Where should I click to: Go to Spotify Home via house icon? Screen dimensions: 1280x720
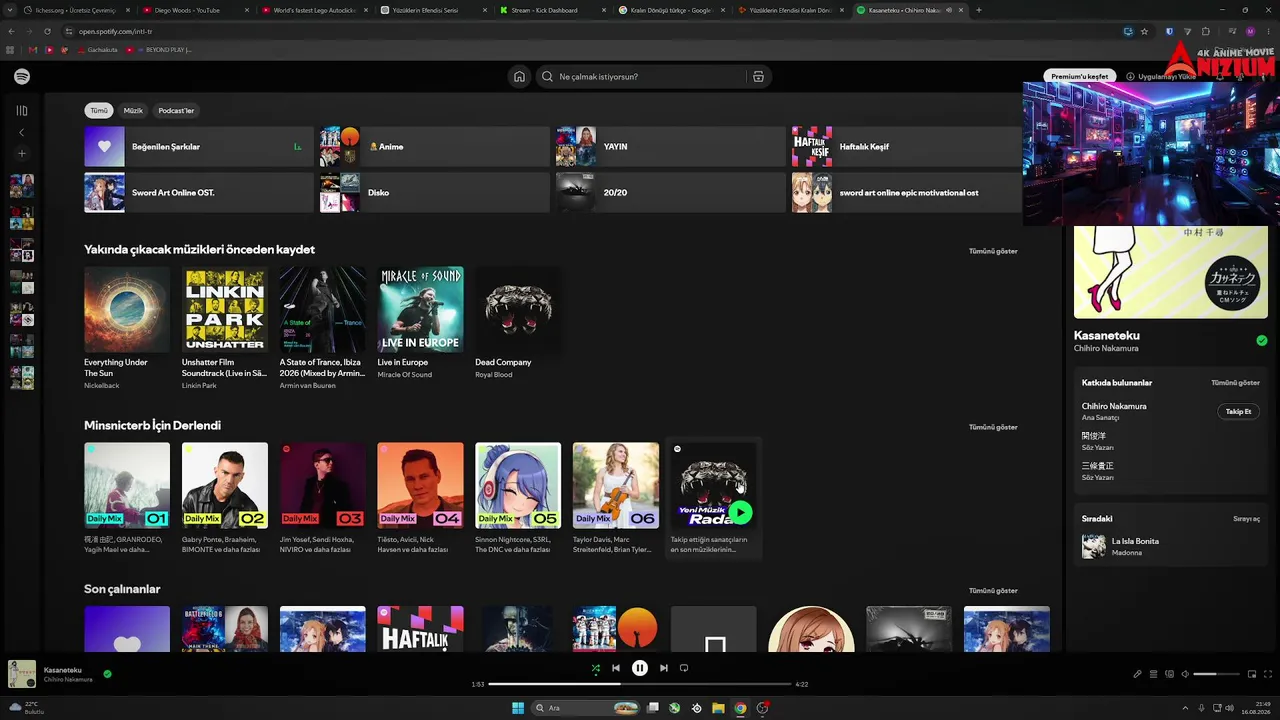(x=519, y=76)
